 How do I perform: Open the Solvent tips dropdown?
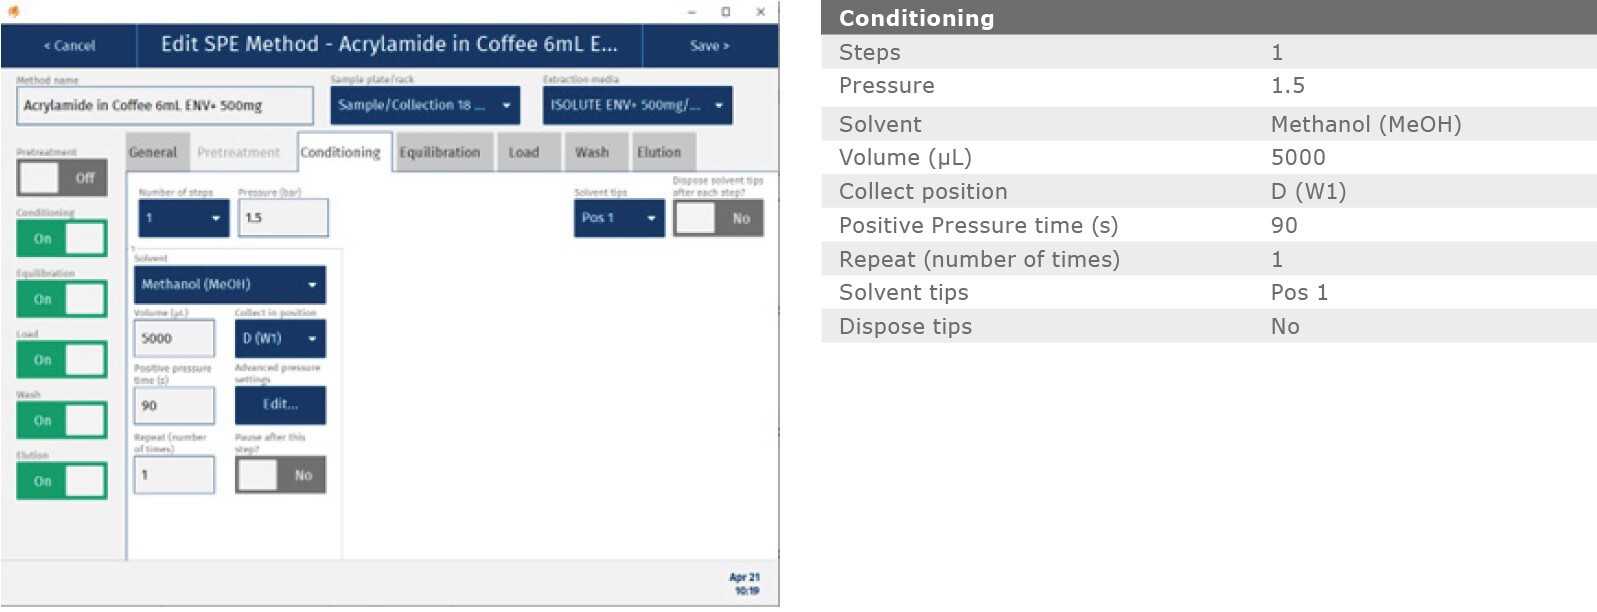pos(619,218)
